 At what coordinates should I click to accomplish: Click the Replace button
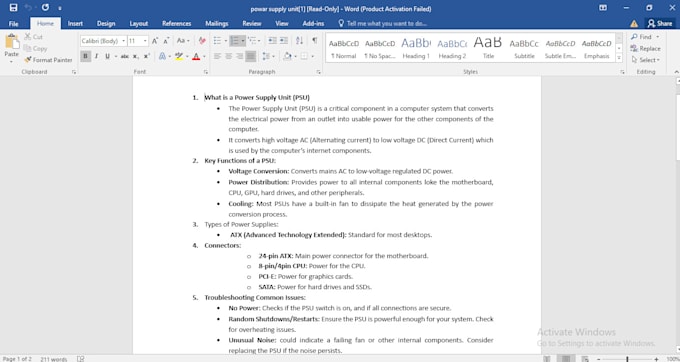click(x=646, y=49)
